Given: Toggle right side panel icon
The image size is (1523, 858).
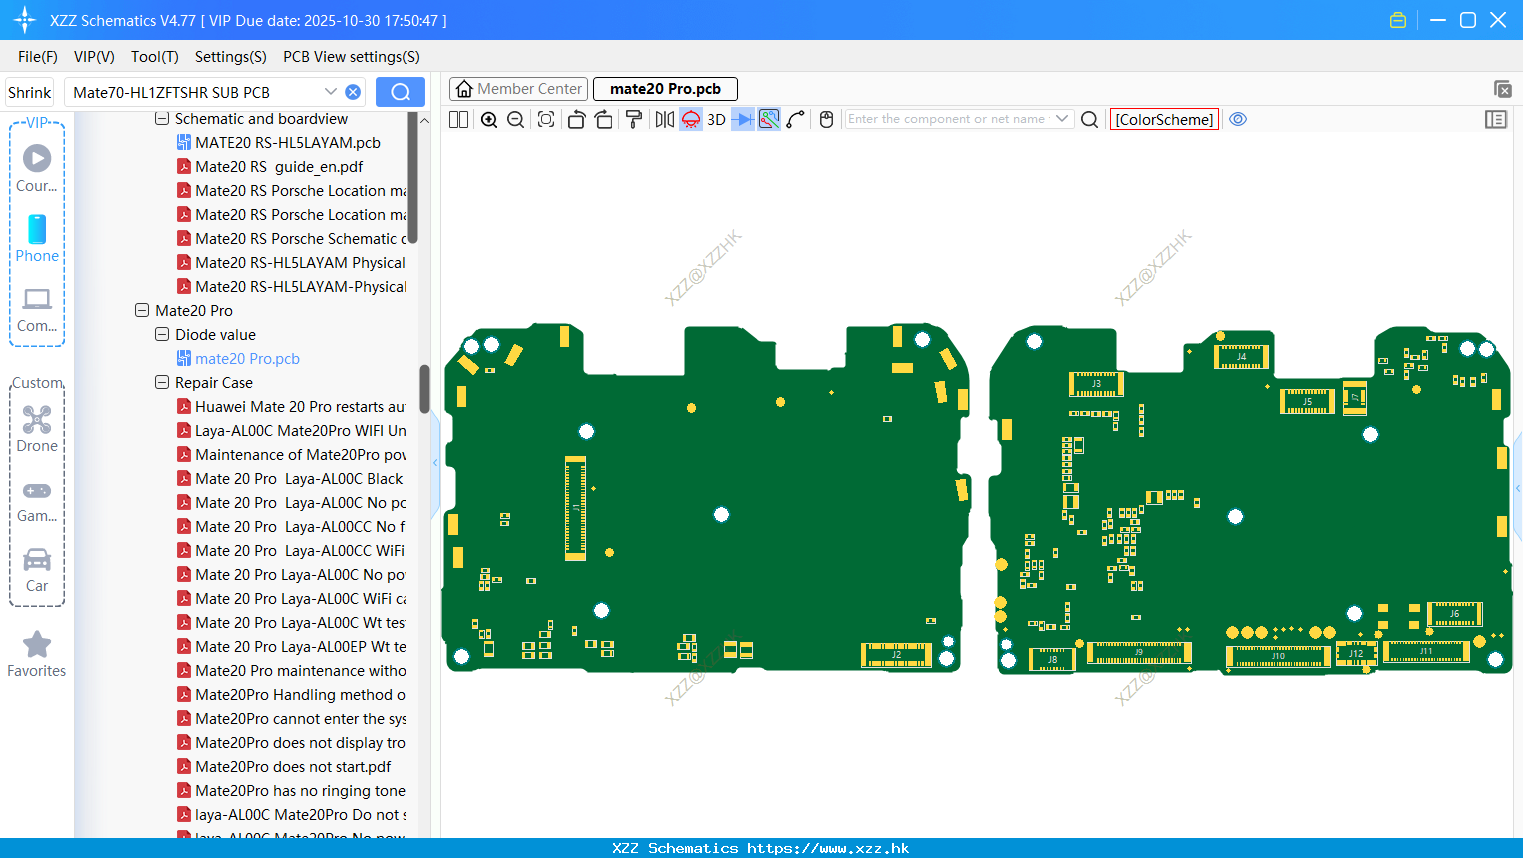Looking at the screenshot, I should click(x=1496, y=119).
